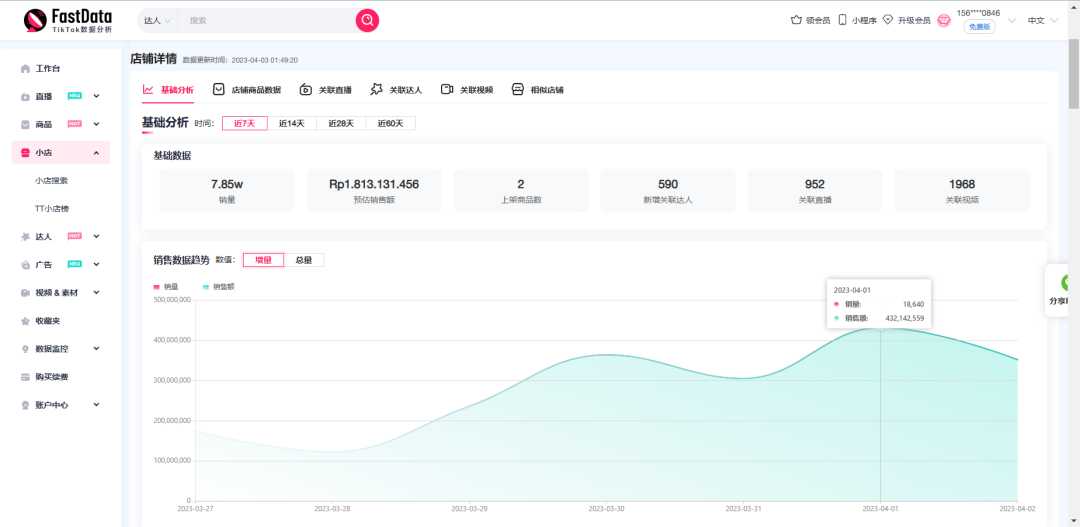
Task: Click the 广告 sidebar icon
Action: [25, 265]
